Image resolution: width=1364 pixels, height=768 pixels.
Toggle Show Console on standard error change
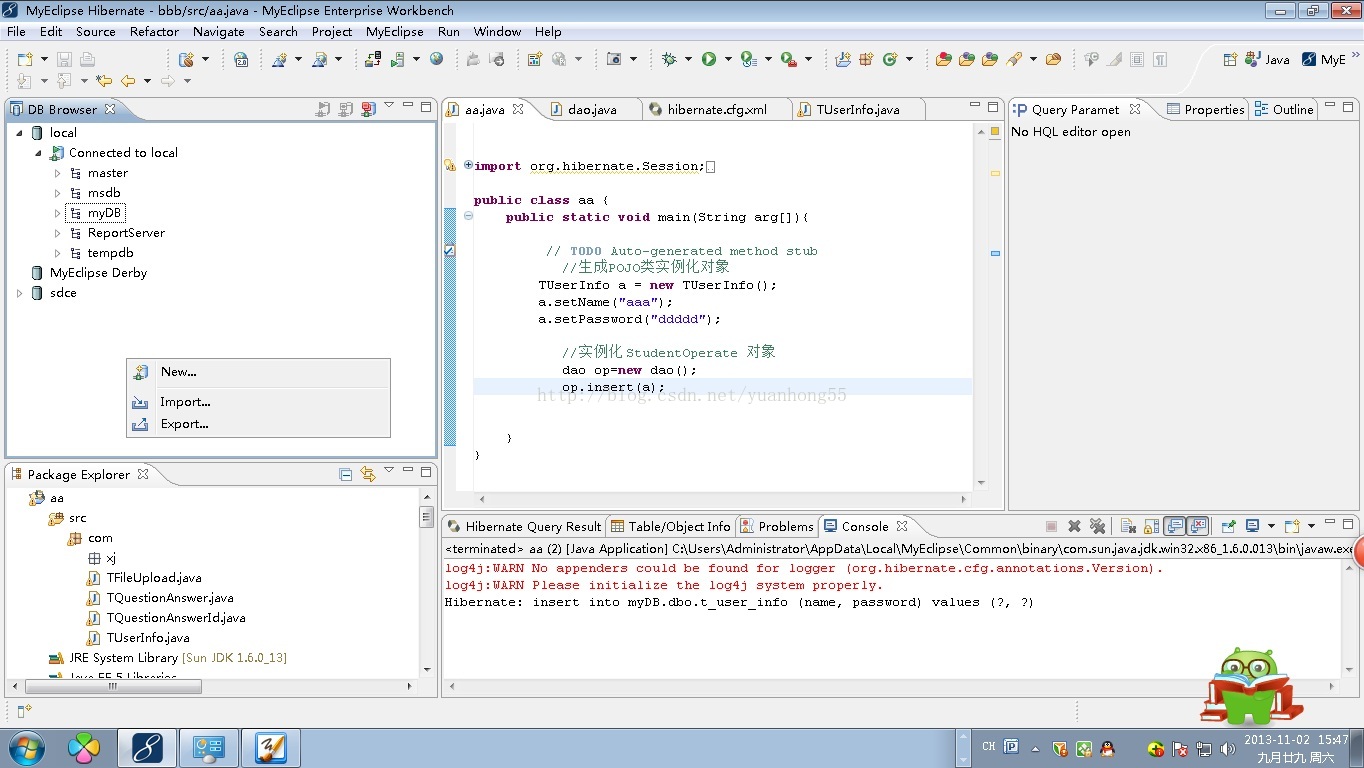[x=1198, y=526]
